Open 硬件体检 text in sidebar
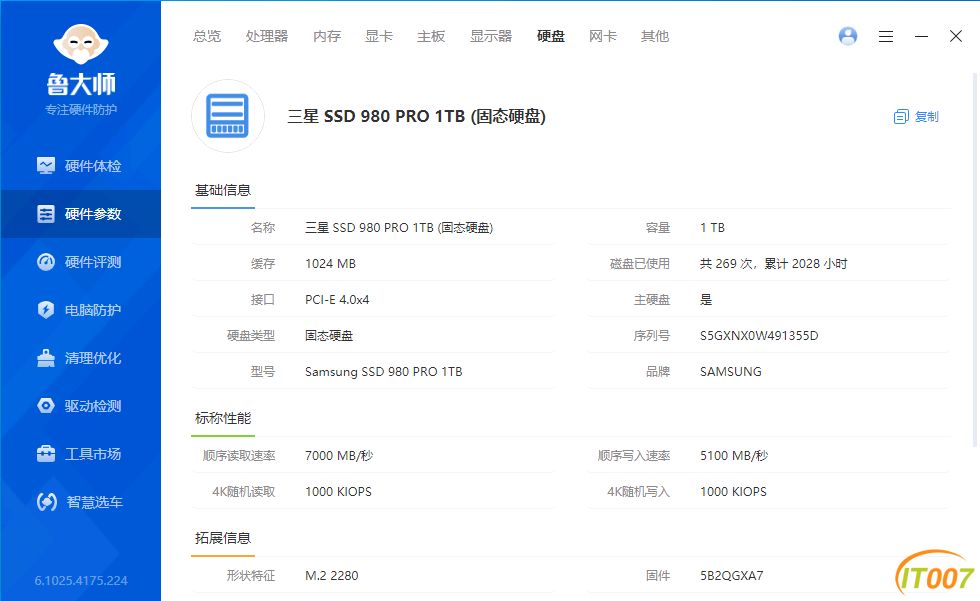 [x=93, y=166]
